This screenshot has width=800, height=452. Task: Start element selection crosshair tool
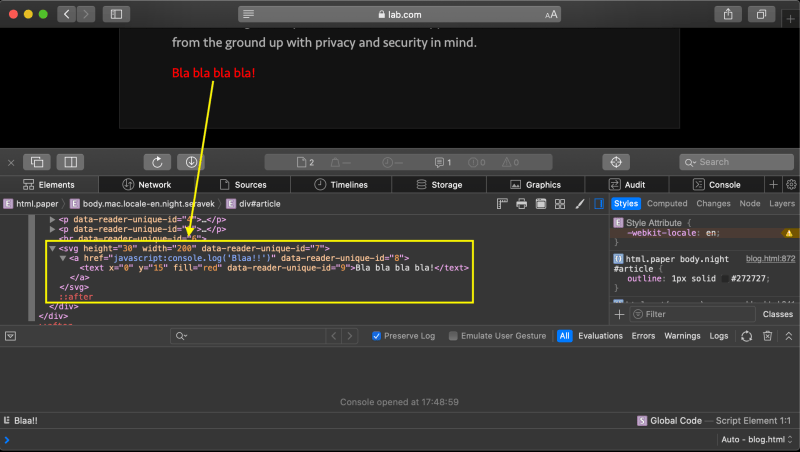(x=616, y=162)
